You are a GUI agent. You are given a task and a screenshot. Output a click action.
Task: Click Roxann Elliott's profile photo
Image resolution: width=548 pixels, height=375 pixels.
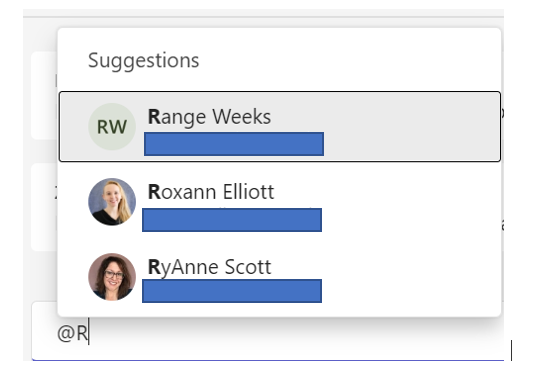click(112, 202)
